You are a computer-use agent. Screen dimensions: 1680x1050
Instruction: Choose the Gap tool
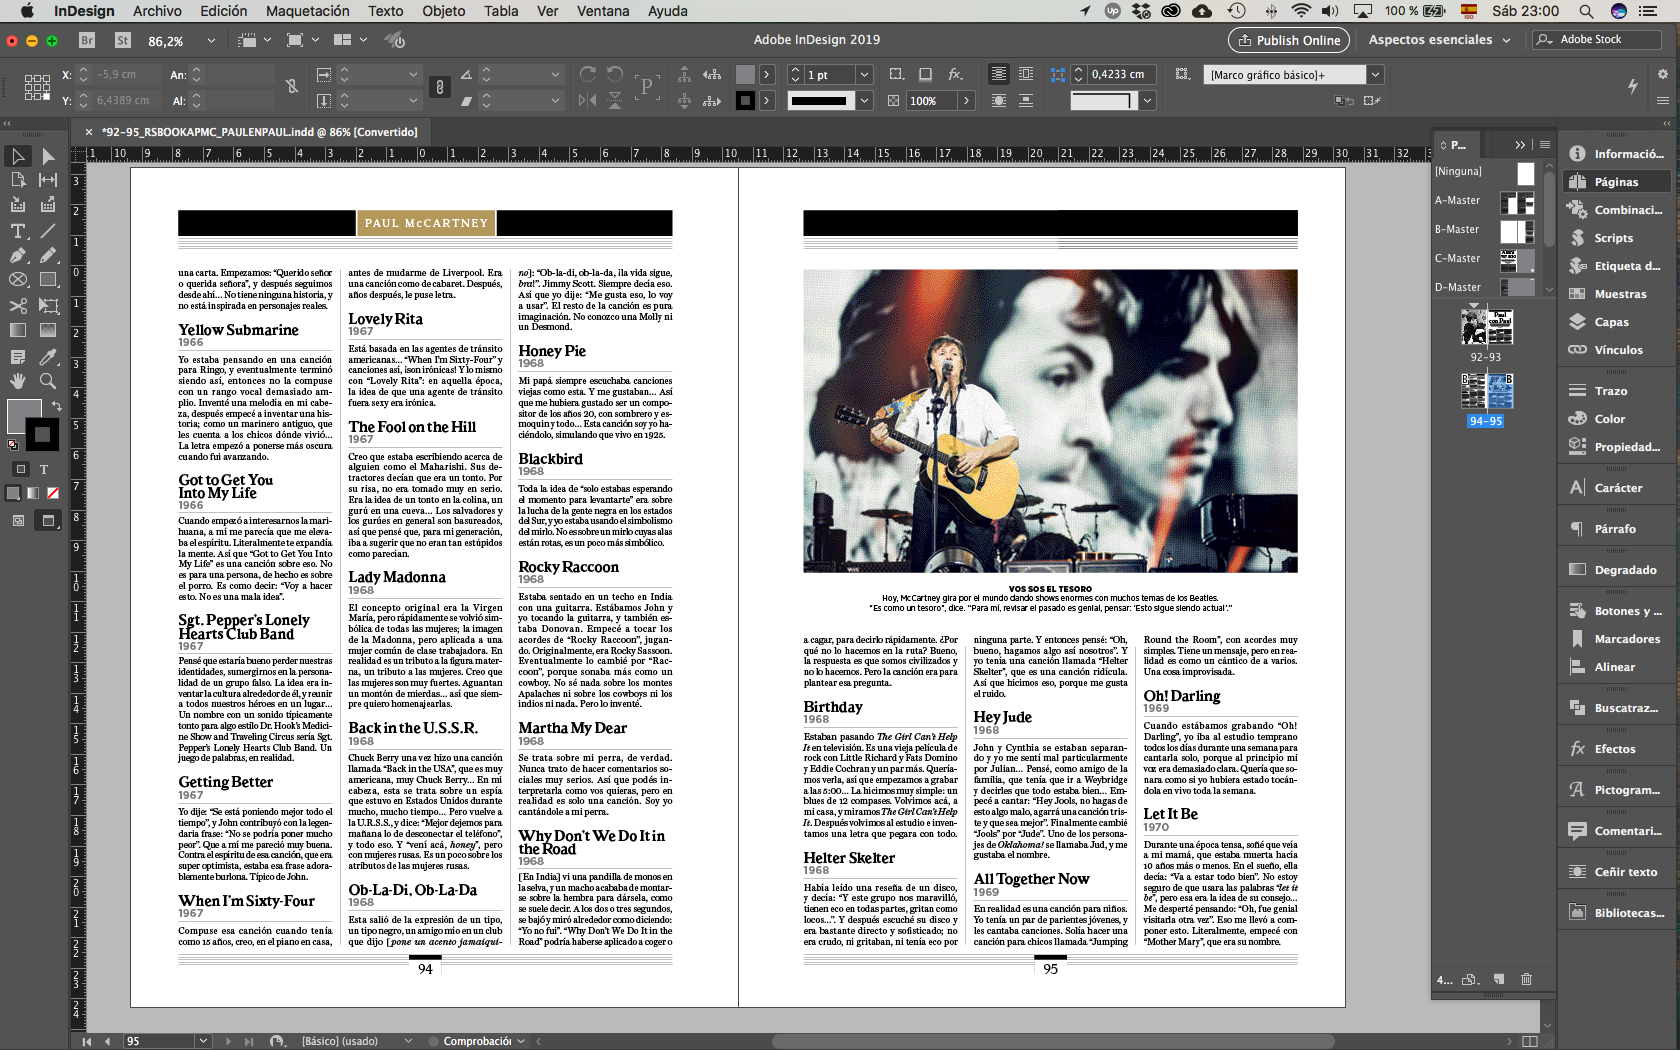pos(48,180)
